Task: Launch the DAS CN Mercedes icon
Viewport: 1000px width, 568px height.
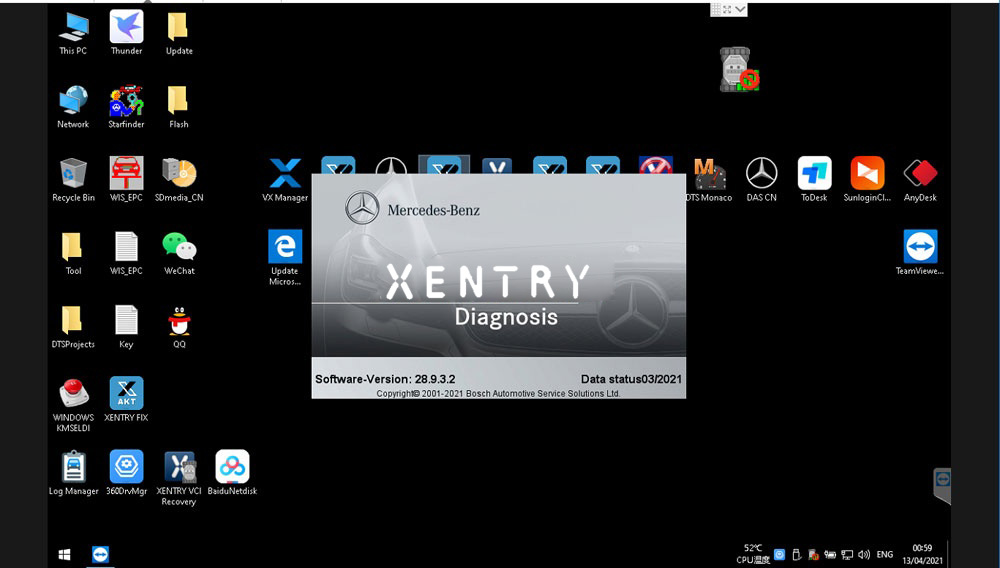Action: [761, 180]
